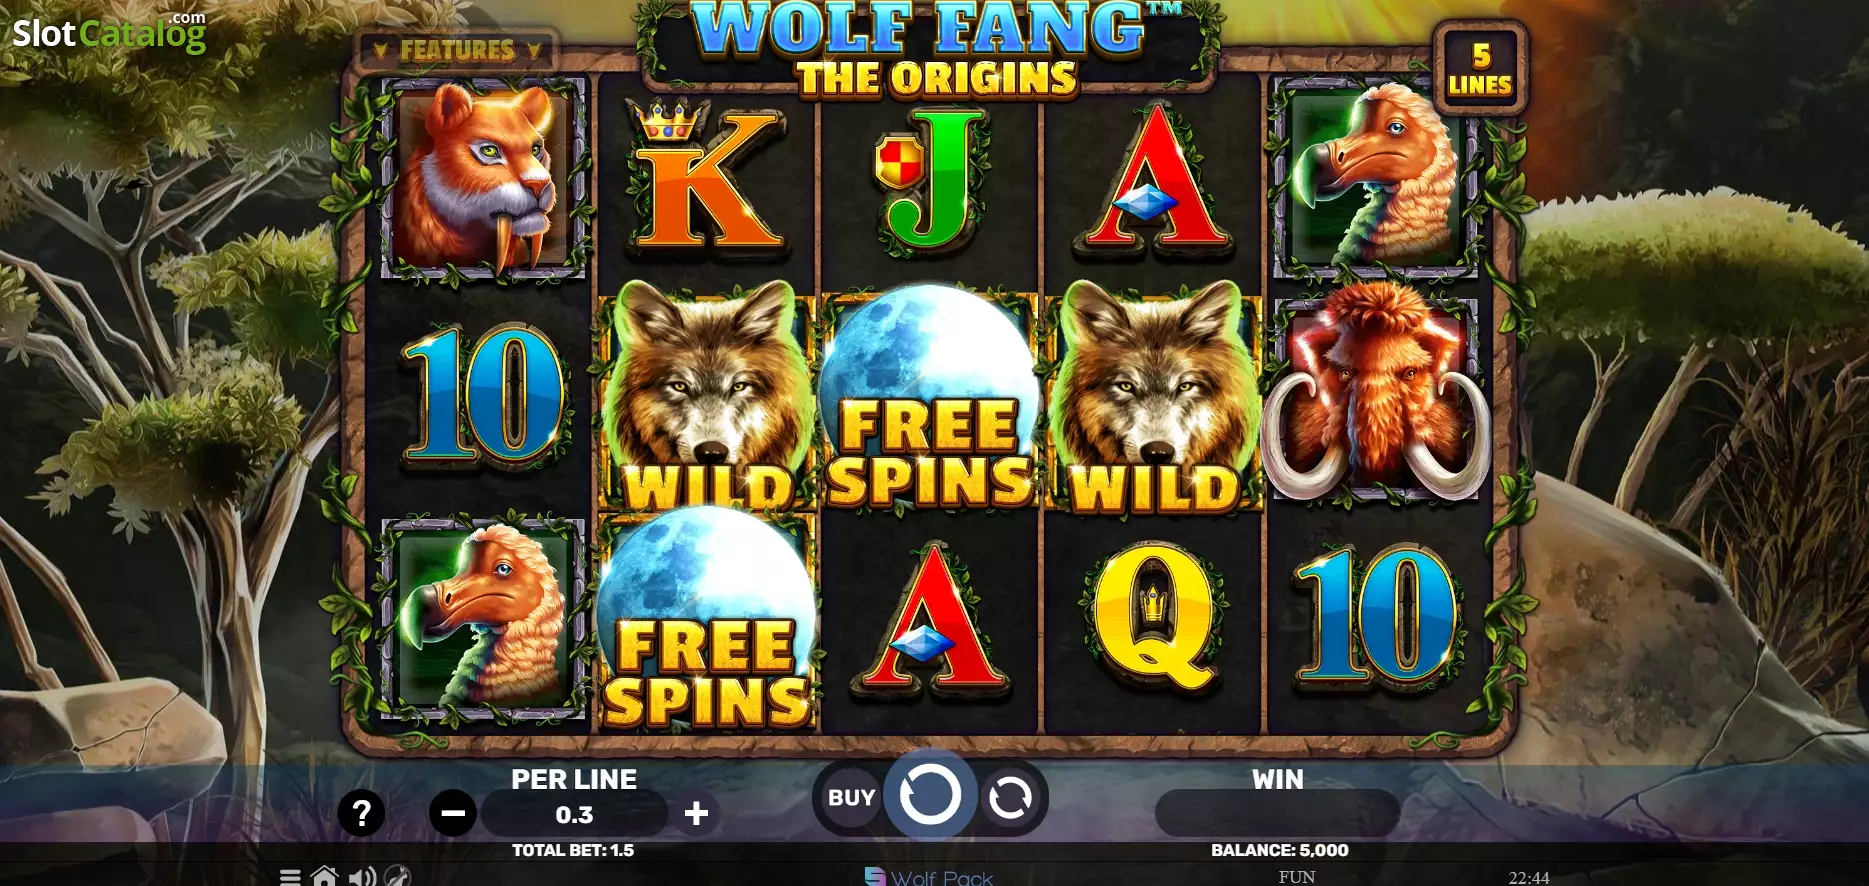Toggle the turbo mode icon in bottom bar

coord(397,876)
